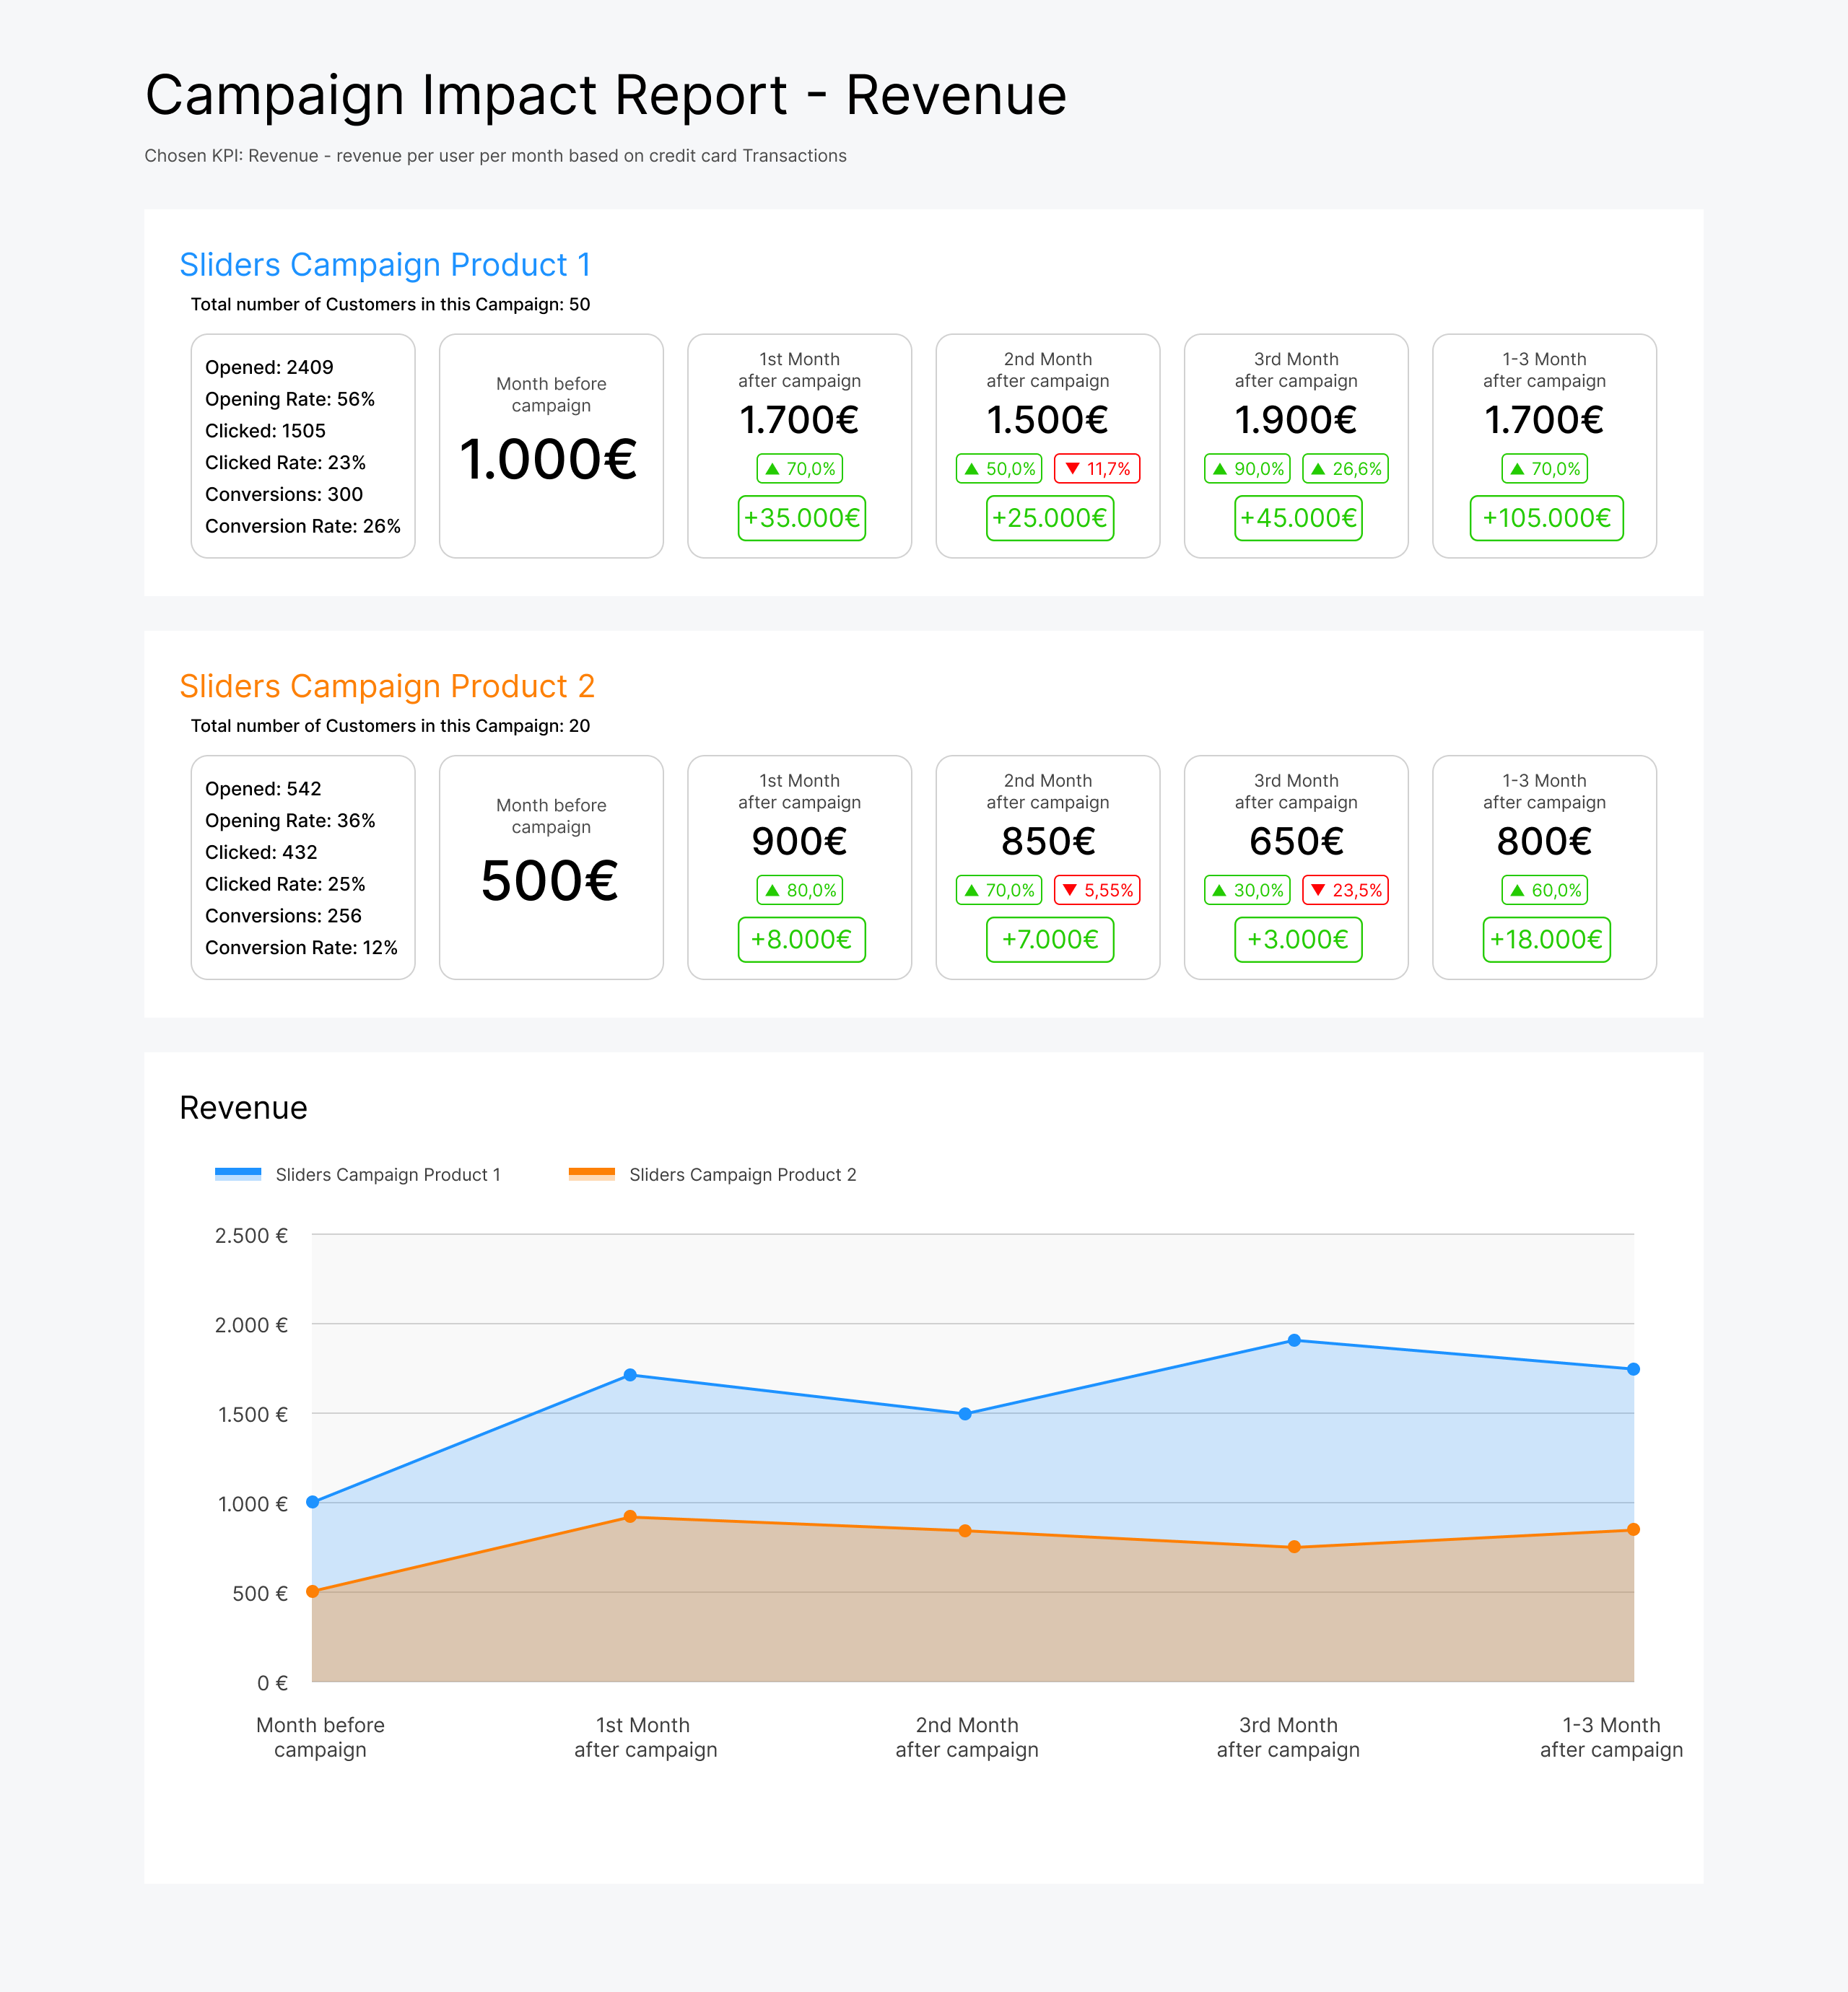Viewport: 1848px width, 1992px height.
Task: Click the blue legend color swatch
Action: (238, 1174)
